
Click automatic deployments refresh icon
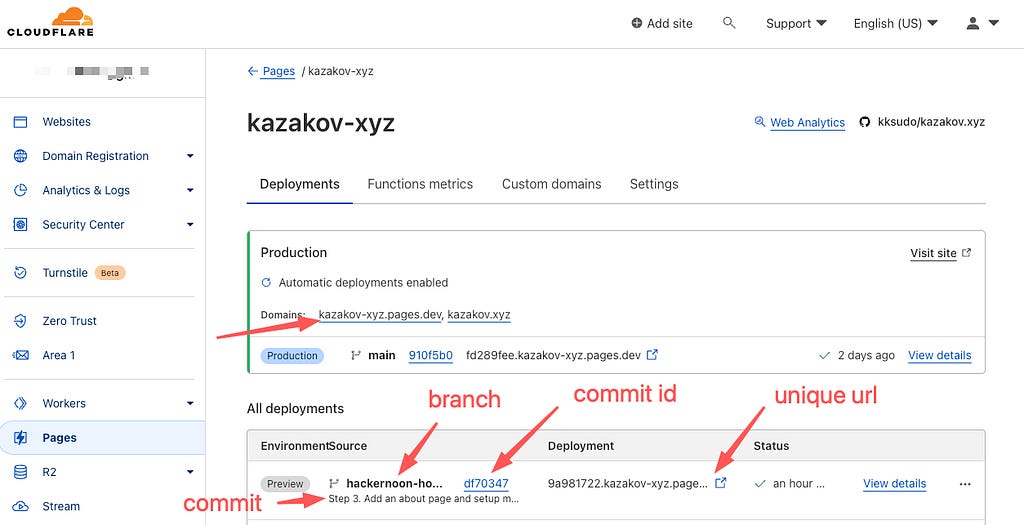click(266, 283)
